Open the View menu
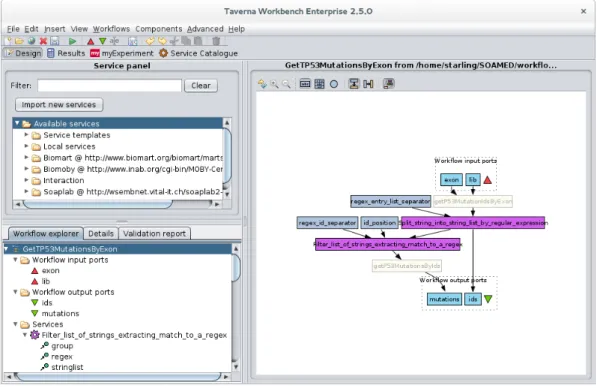Image resolution: width=597 pixels, height=388 pixels. (x=79, y=29)
